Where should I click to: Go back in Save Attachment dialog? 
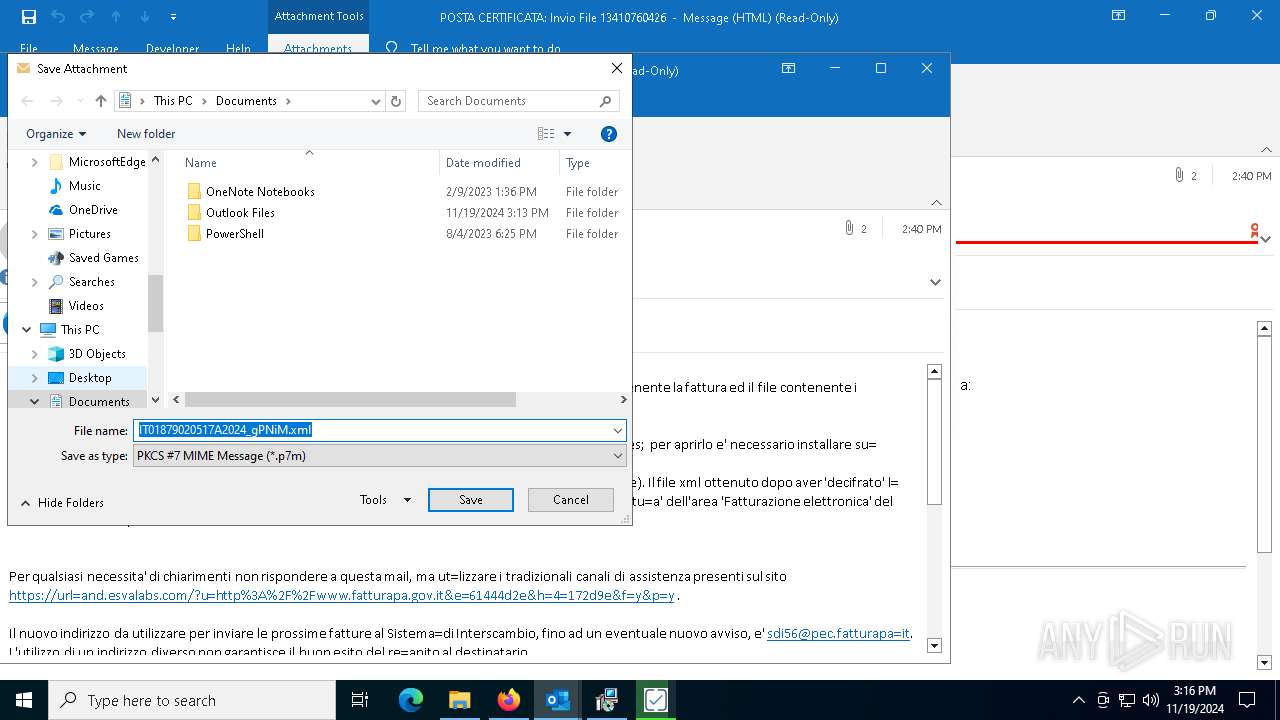28,101
